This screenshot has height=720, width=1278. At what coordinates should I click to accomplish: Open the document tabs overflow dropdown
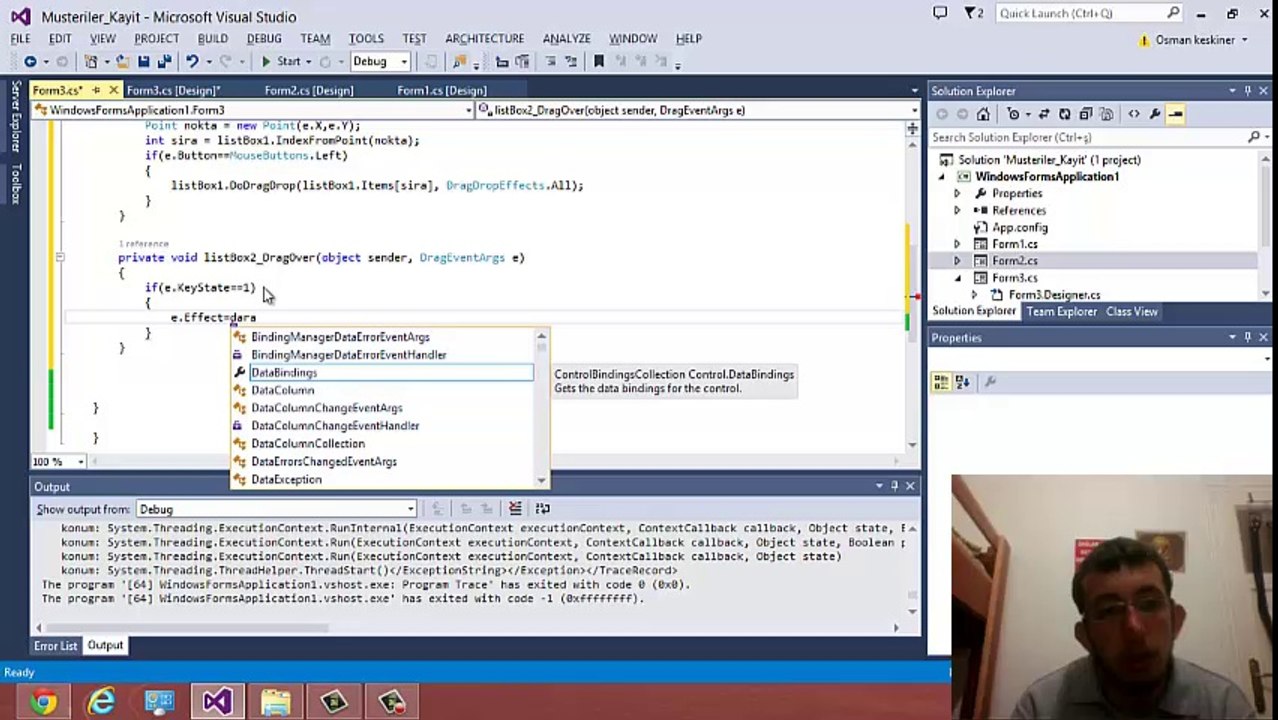pos(914,91)
